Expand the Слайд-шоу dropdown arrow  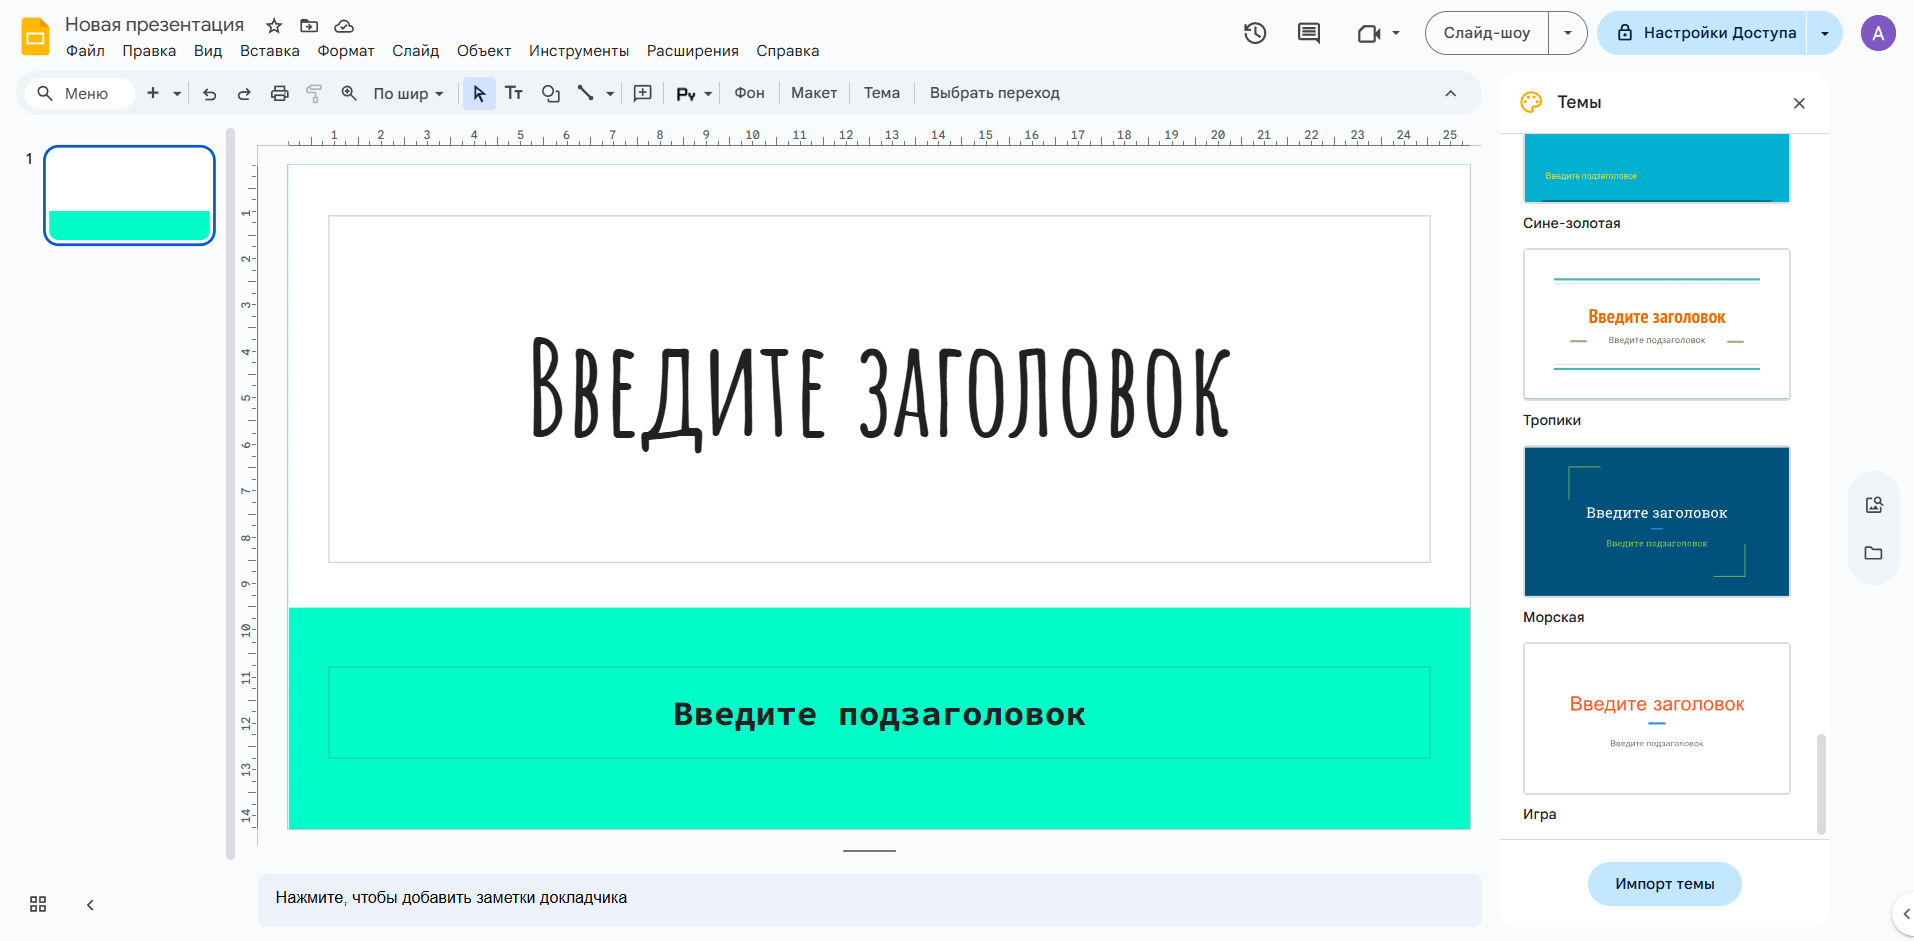[1567, 33]
